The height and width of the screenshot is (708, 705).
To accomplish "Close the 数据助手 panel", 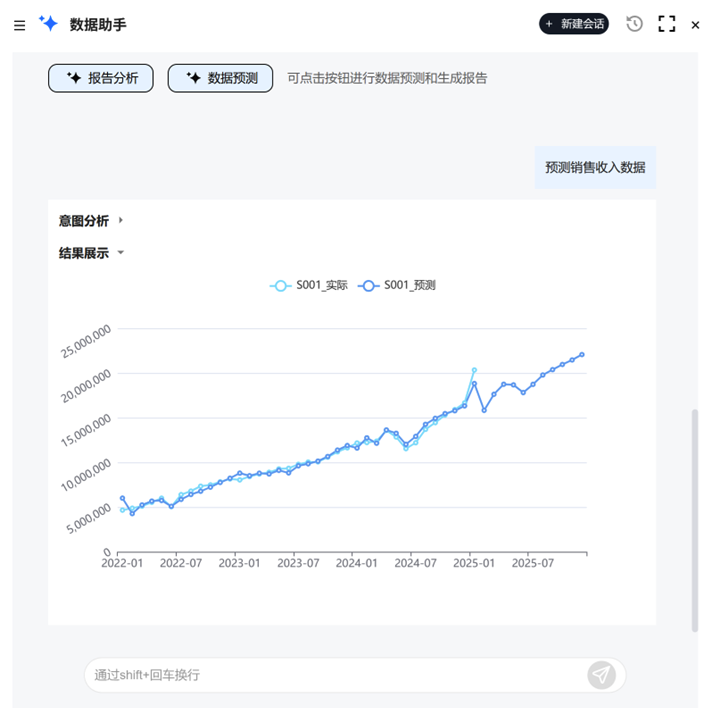I will coord(696,25).
